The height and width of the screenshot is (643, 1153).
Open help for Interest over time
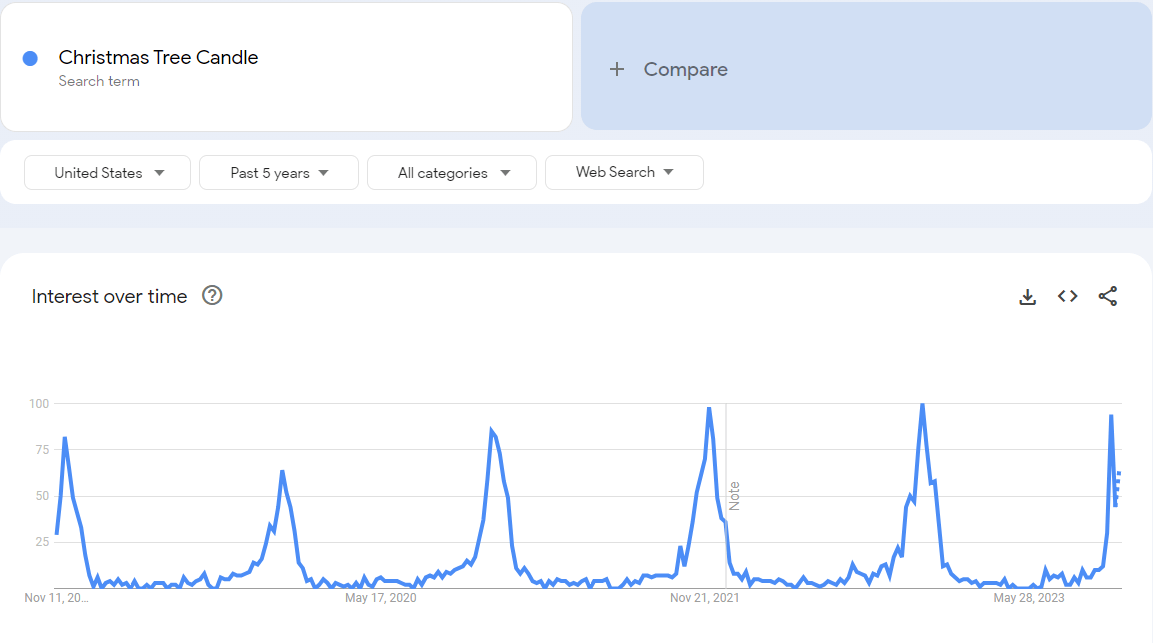pos(212,296)
